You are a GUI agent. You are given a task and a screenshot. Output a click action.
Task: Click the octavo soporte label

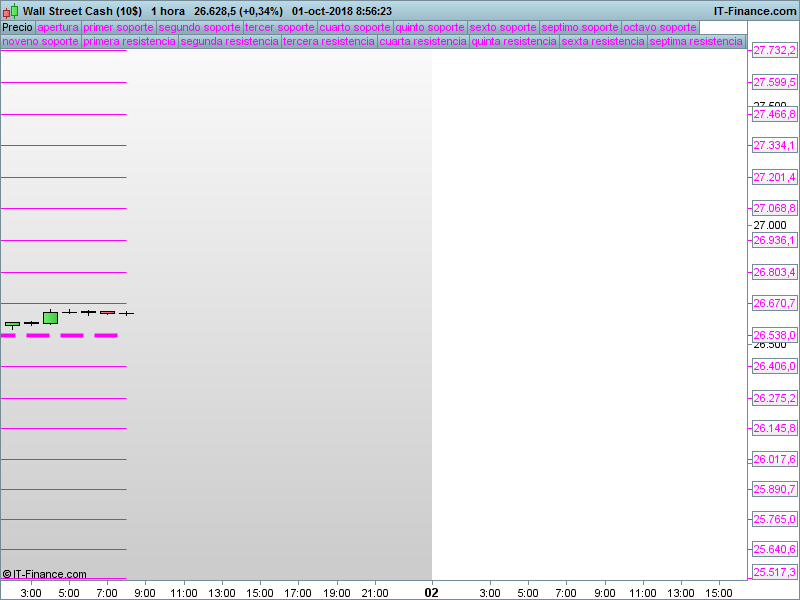click(x=660, y=27)
